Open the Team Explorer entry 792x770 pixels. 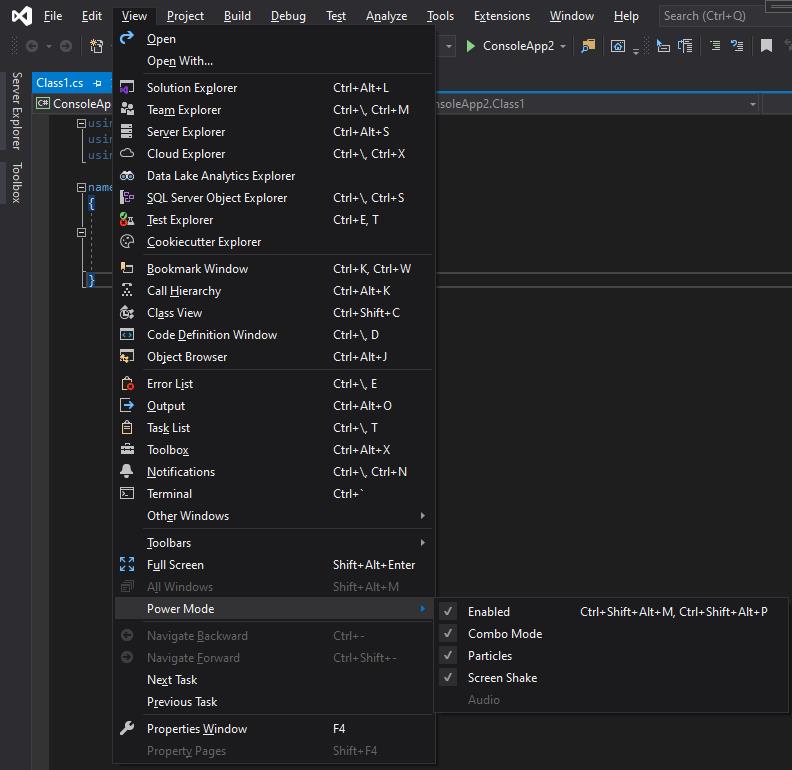tap(184, 110)
